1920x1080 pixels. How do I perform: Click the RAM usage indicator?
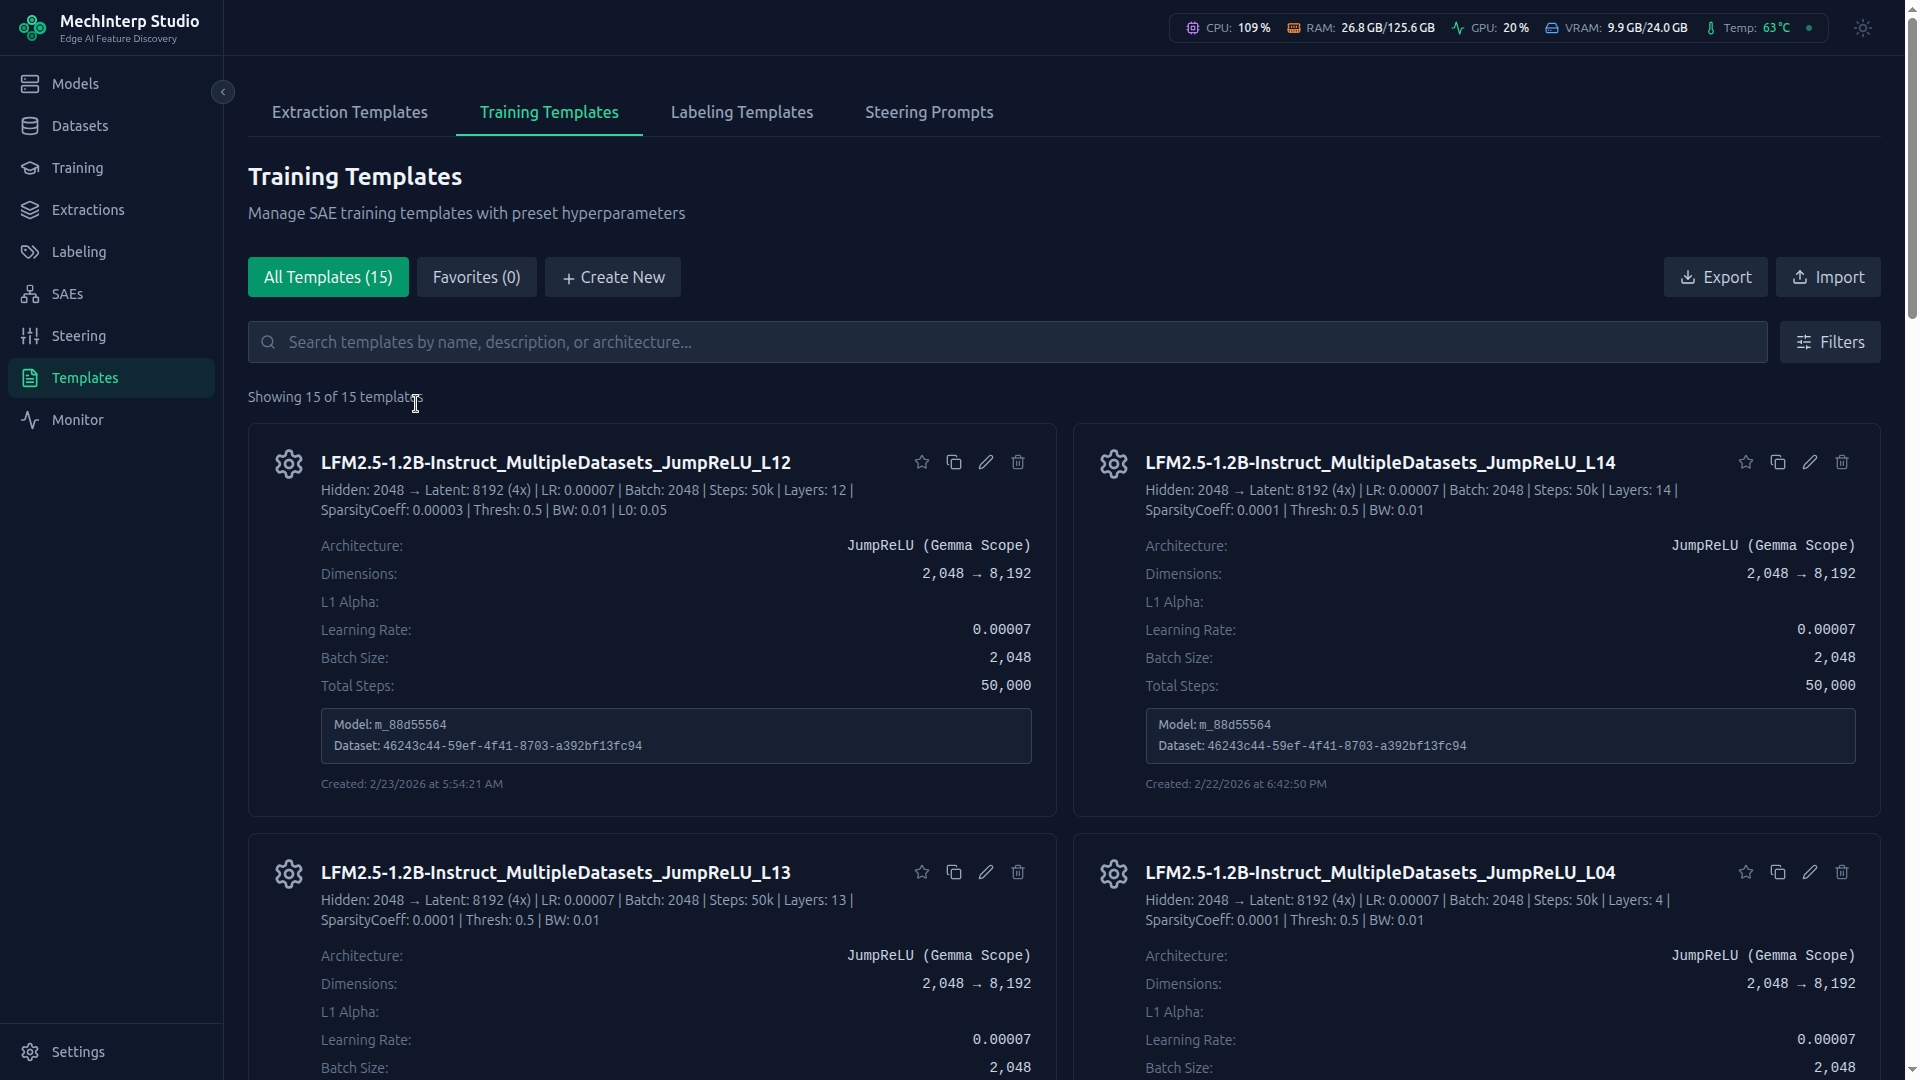(x=1360, y=28)
